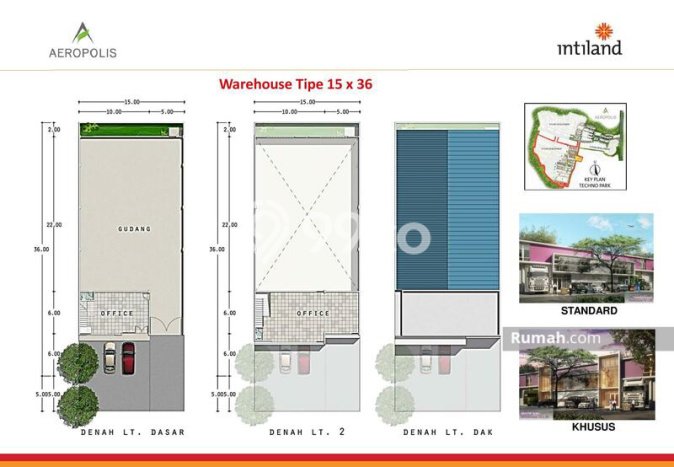This screenshot has height=467, width=674.
Task: Open the STANDARD facade rendering image
Action: point(586,258)
